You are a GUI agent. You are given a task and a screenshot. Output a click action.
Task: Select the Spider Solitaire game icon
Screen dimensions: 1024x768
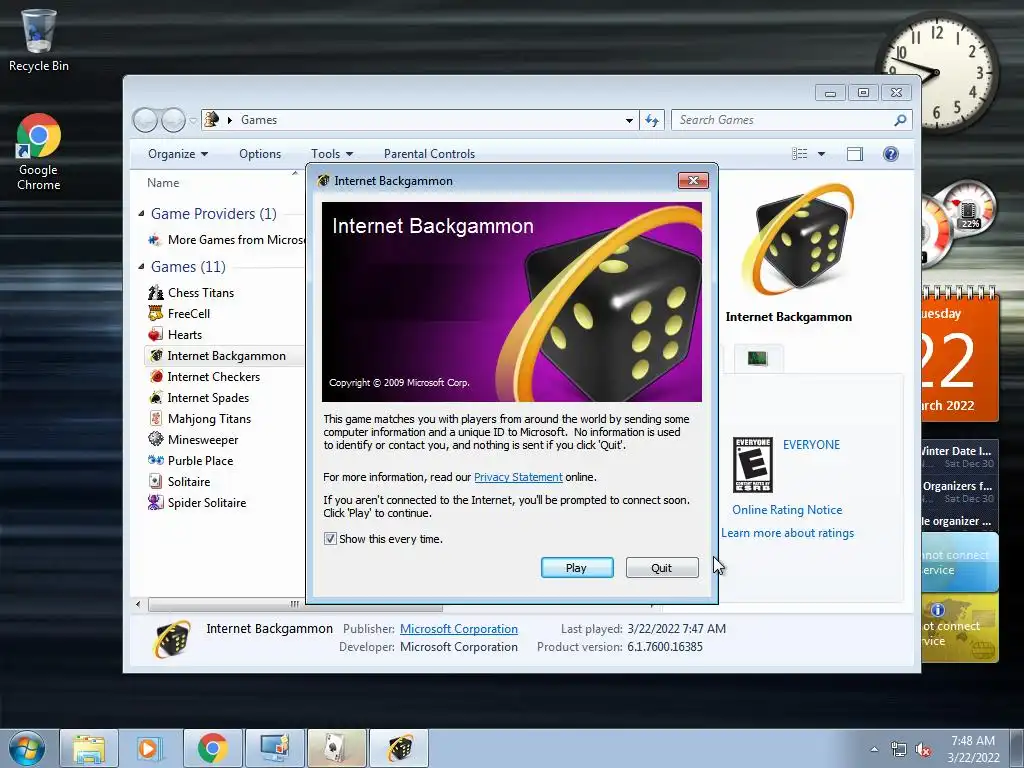[155, 502]
